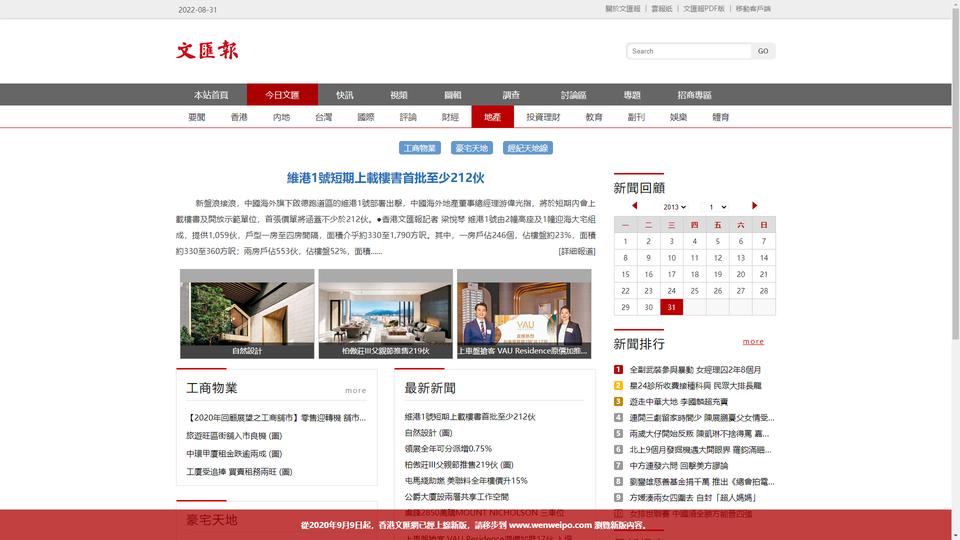960x540 pixels.
Task: Click the [詳細報道] read-more link
Action: point(577,252)
